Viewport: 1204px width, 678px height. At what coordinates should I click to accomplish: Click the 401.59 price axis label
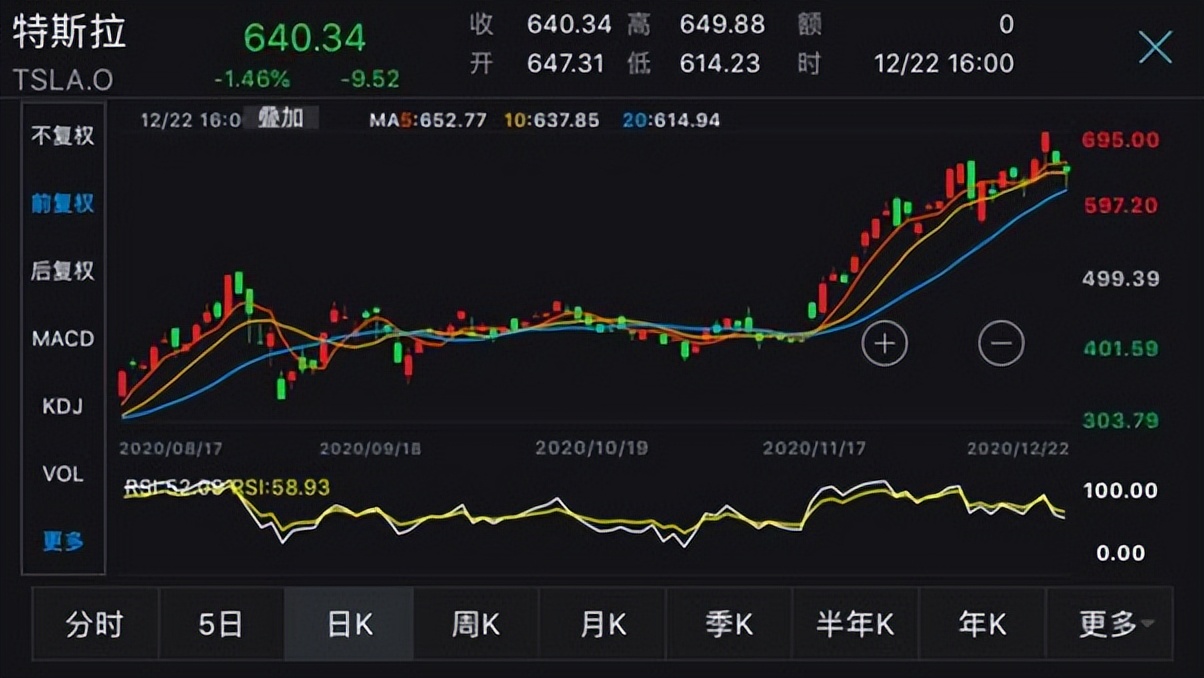click(1121, 349)
